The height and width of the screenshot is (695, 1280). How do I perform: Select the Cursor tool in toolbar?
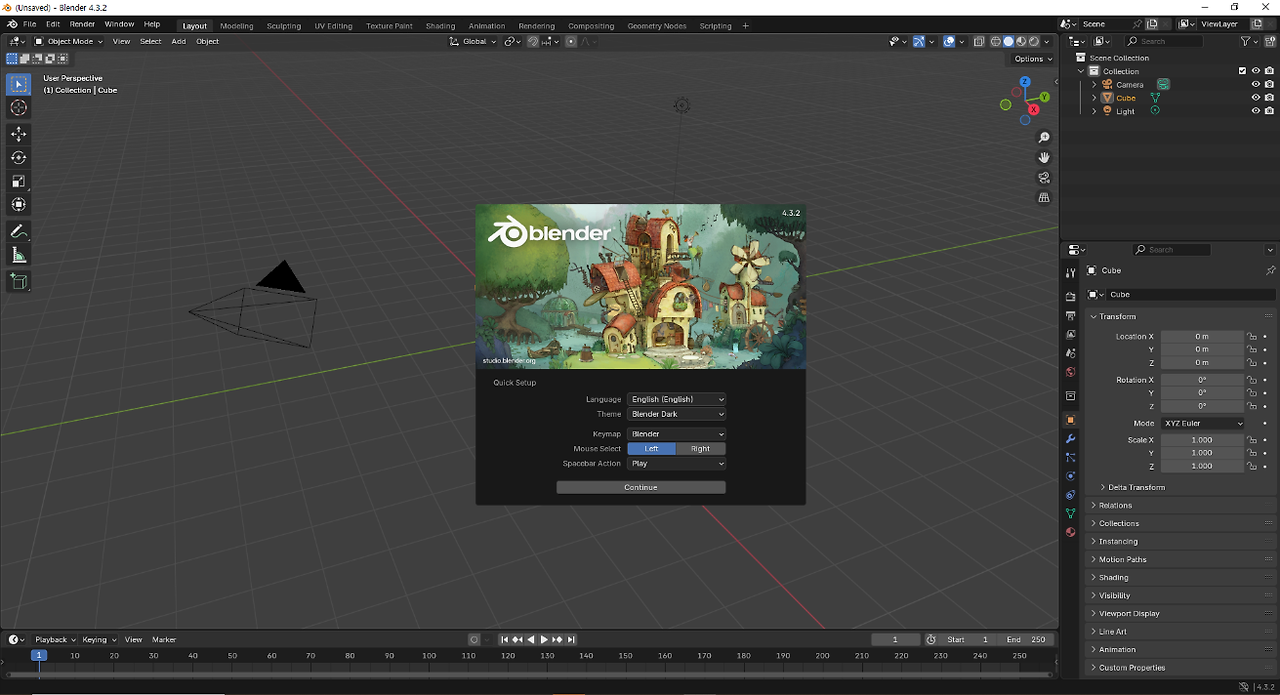(x=18, y=108)
